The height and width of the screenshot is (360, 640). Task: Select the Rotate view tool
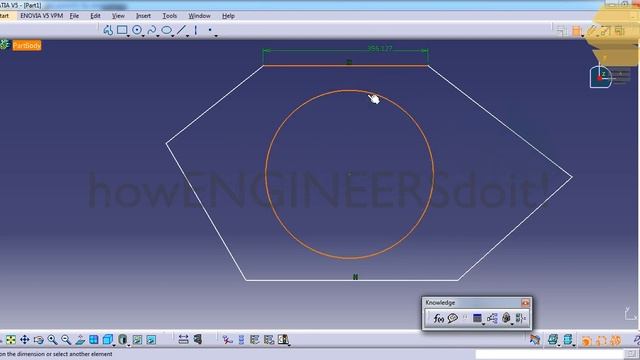(38, 340)
